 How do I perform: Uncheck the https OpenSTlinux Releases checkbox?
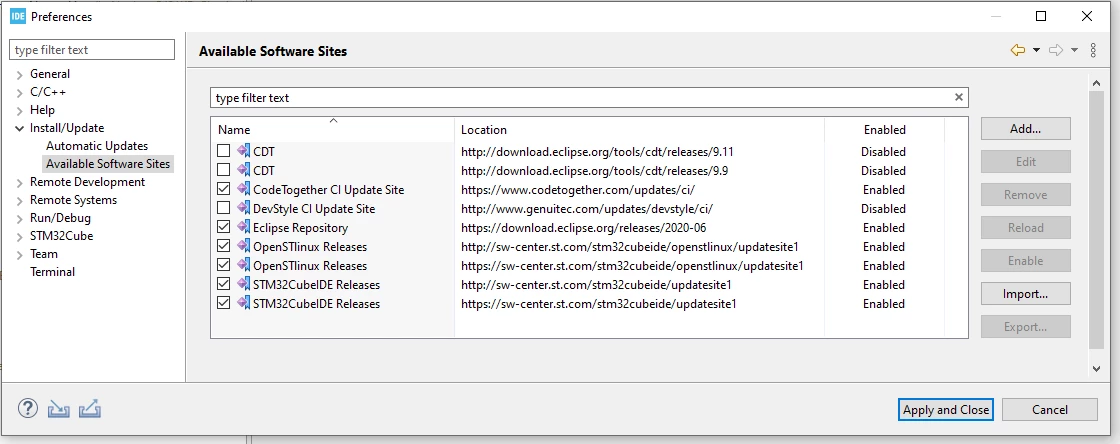(x=224, y=265)
